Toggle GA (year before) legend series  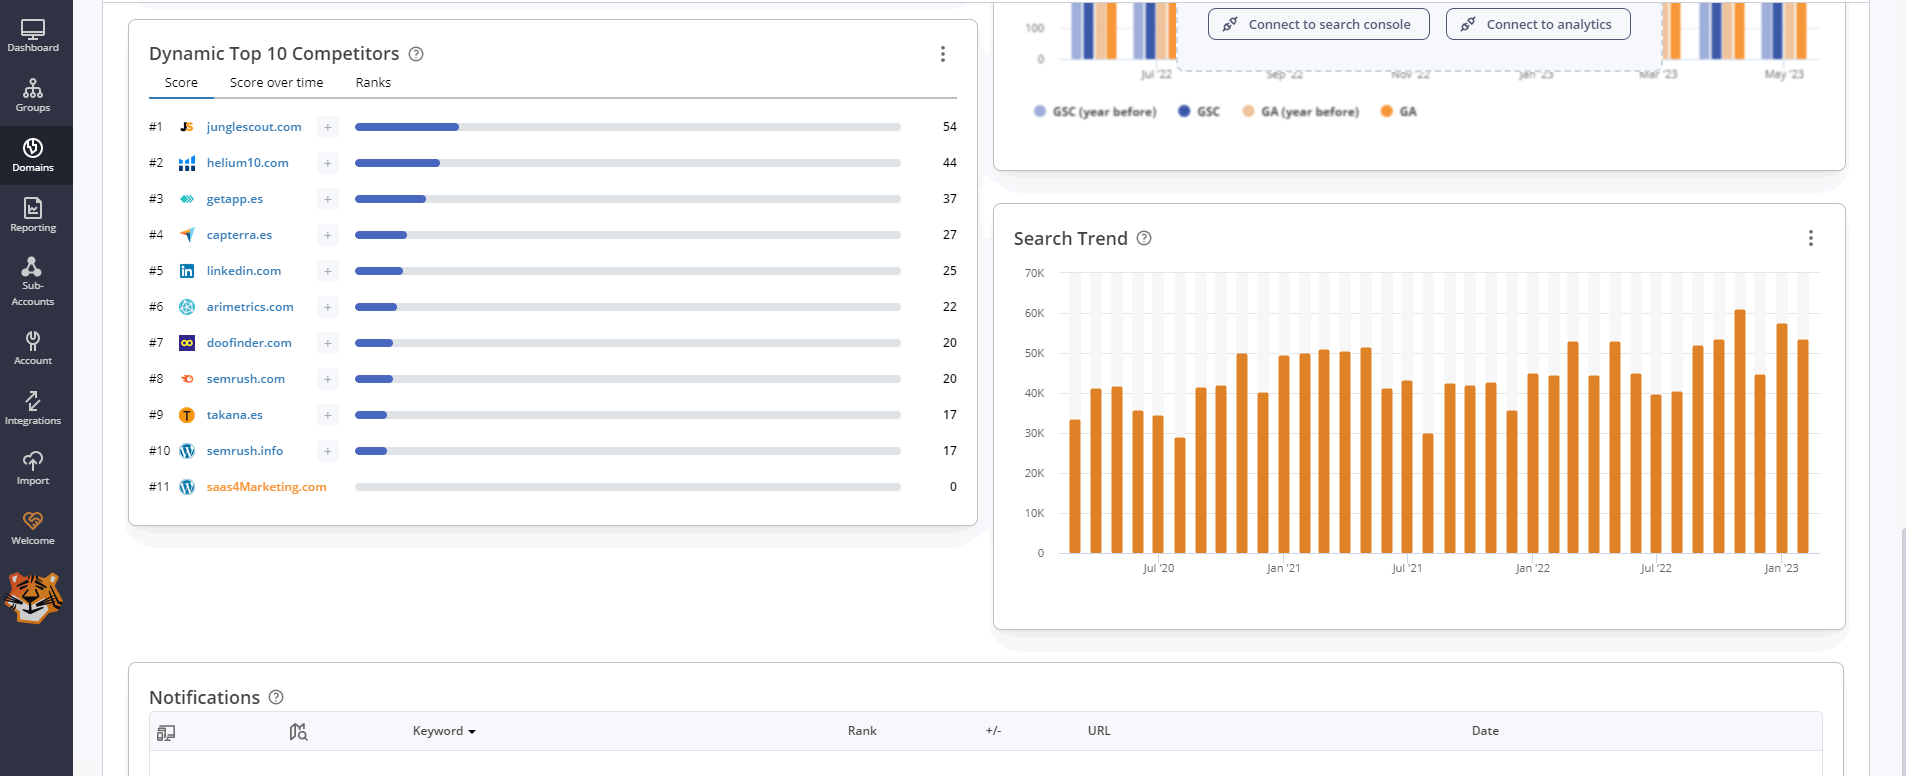pyautogui.click(x=1301, y=112)
